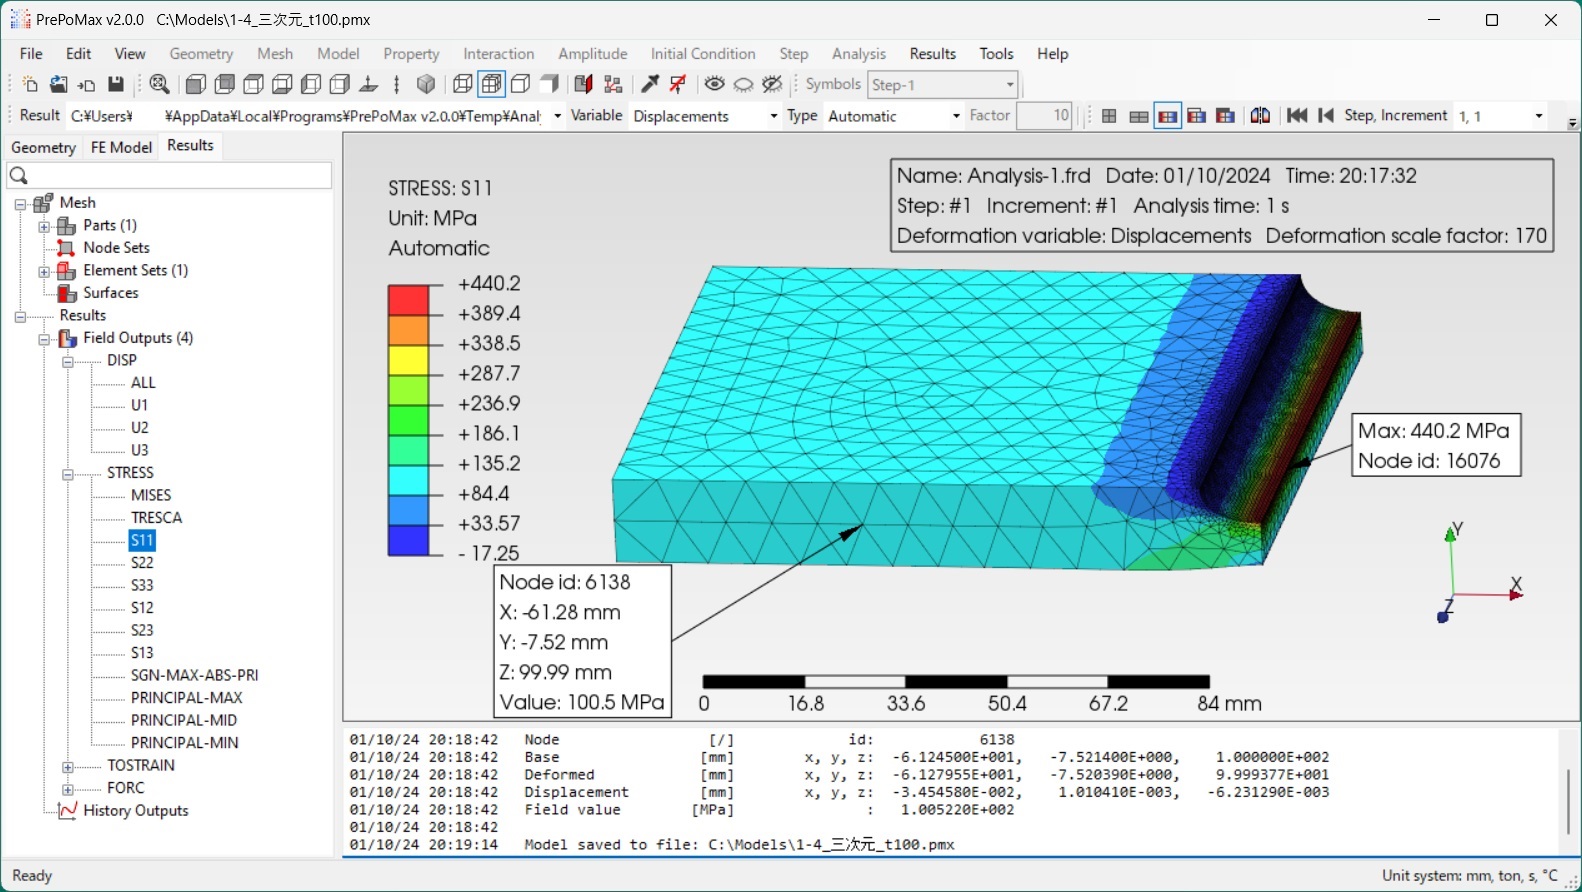
Task: Click the Parts folder icon in the tree
Action: tap(67, 226)
